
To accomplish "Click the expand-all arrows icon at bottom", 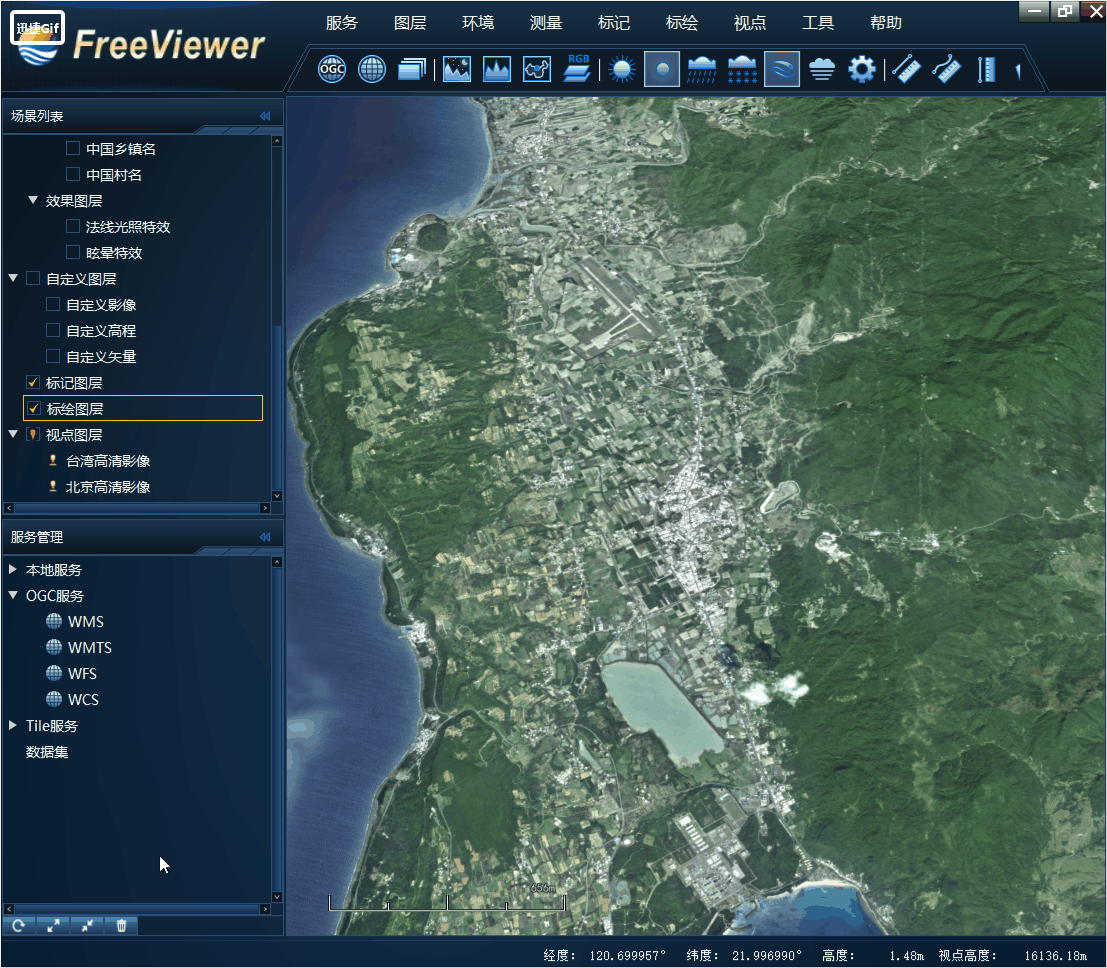I will (x=53, y=926).
